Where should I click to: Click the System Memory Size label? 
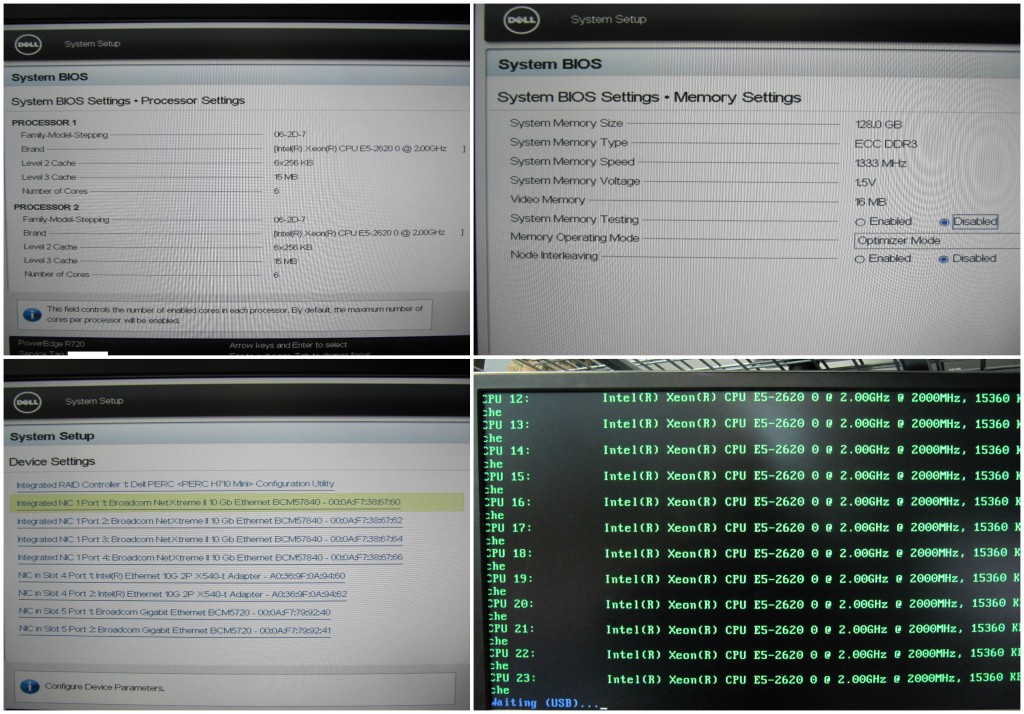pos(566,123)
